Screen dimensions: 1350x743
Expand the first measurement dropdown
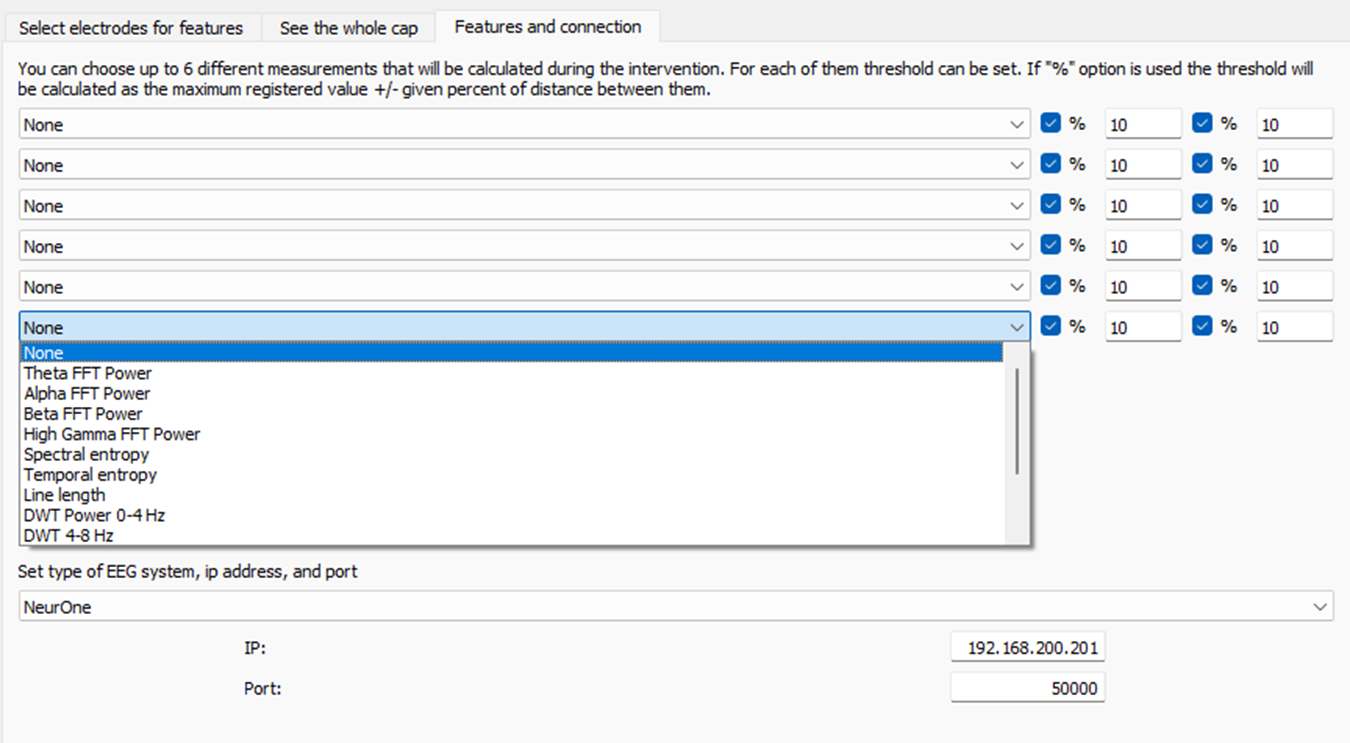tap(1017, 125)
